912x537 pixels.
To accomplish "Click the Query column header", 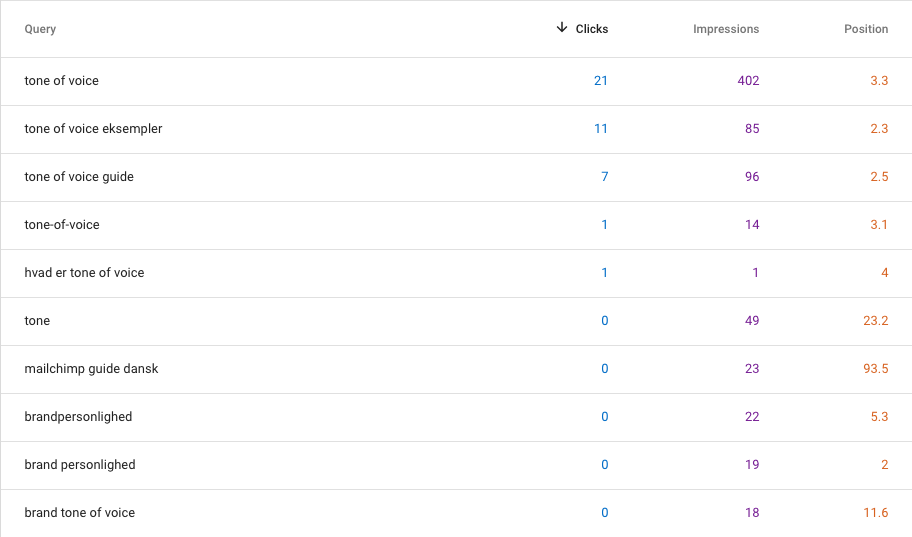I will (x=40, y=29).
